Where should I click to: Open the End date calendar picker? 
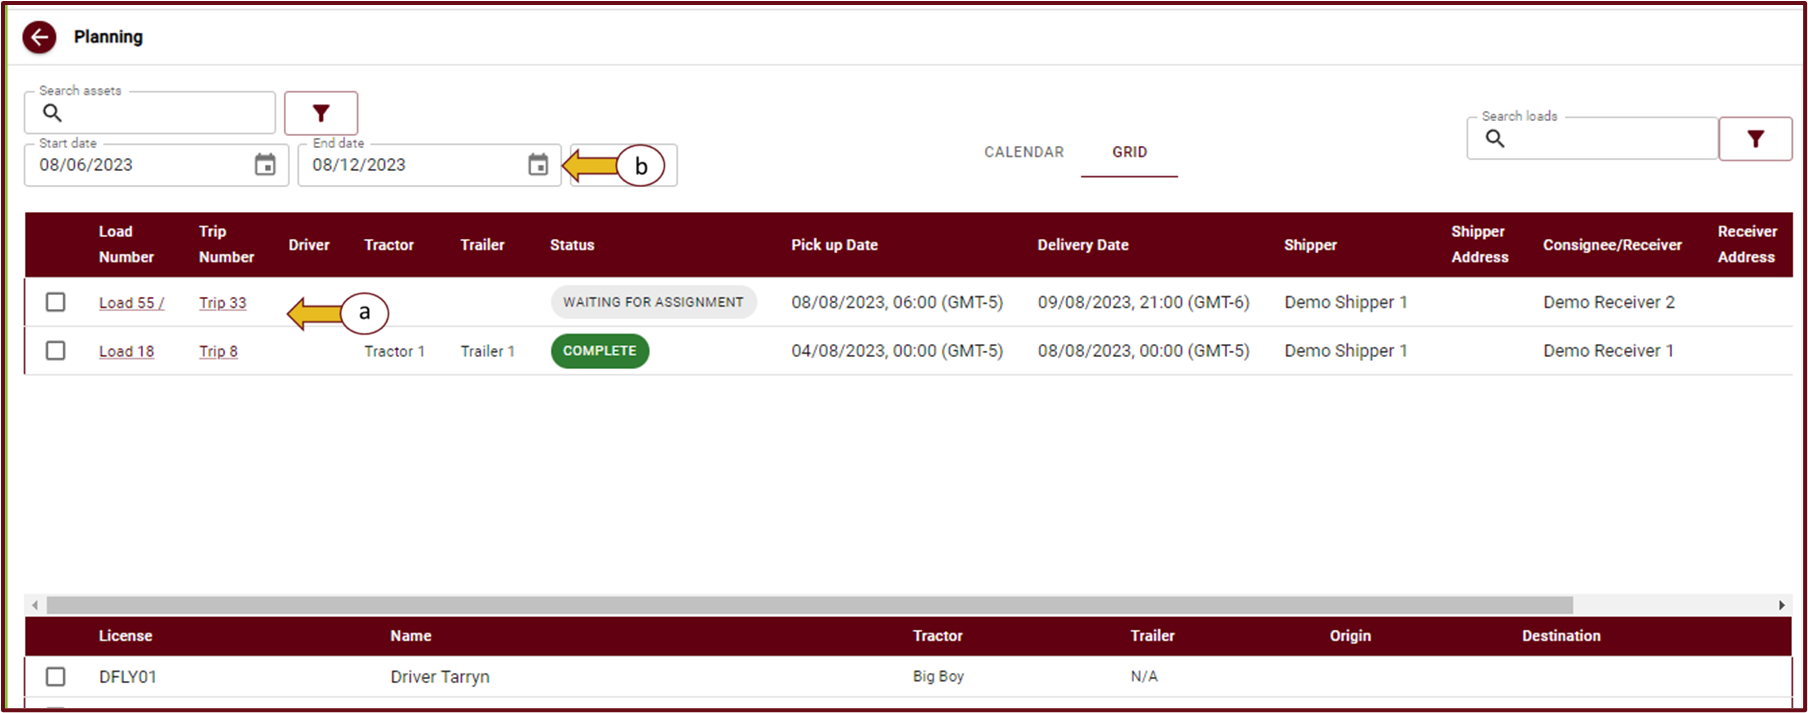[538, 165]
